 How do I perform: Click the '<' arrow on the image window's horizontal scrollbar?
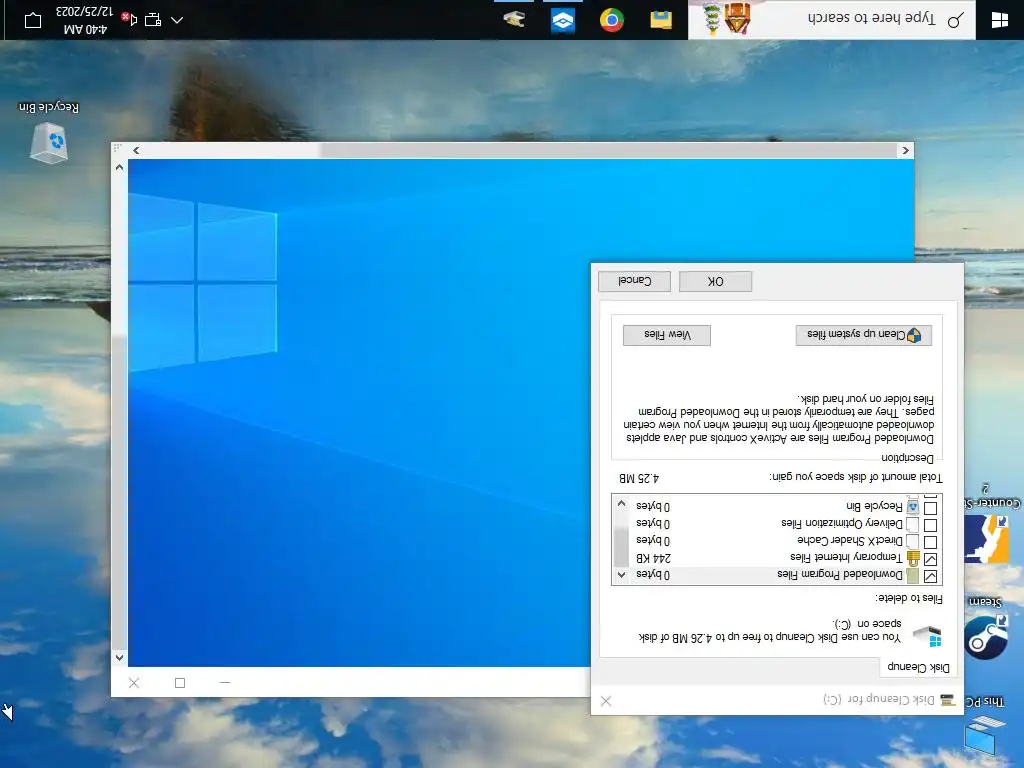point(136,150)
